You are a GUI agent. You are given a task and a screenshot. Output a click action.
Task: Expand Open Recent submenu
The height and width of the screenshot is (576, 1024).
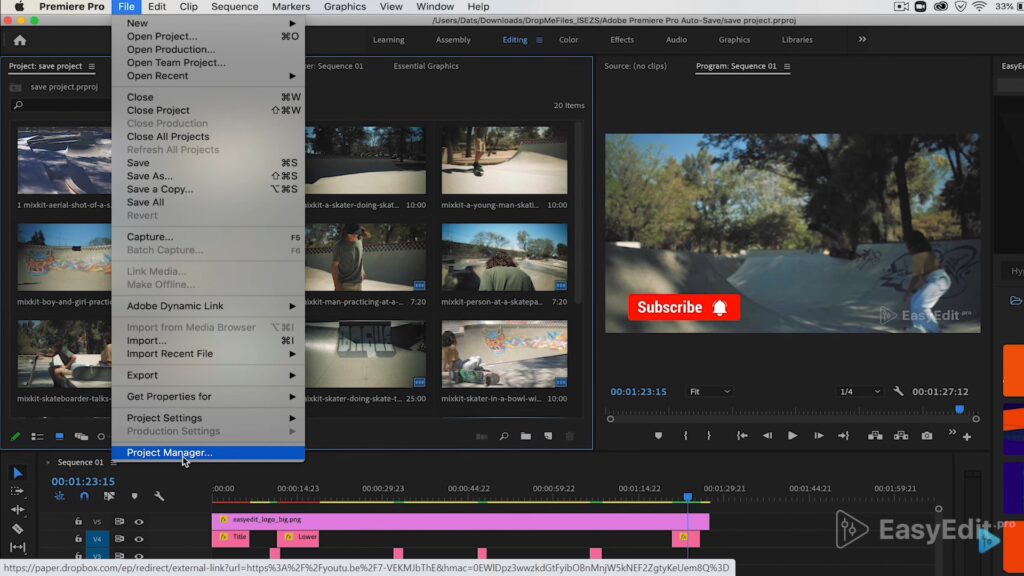tap(208, 76)
